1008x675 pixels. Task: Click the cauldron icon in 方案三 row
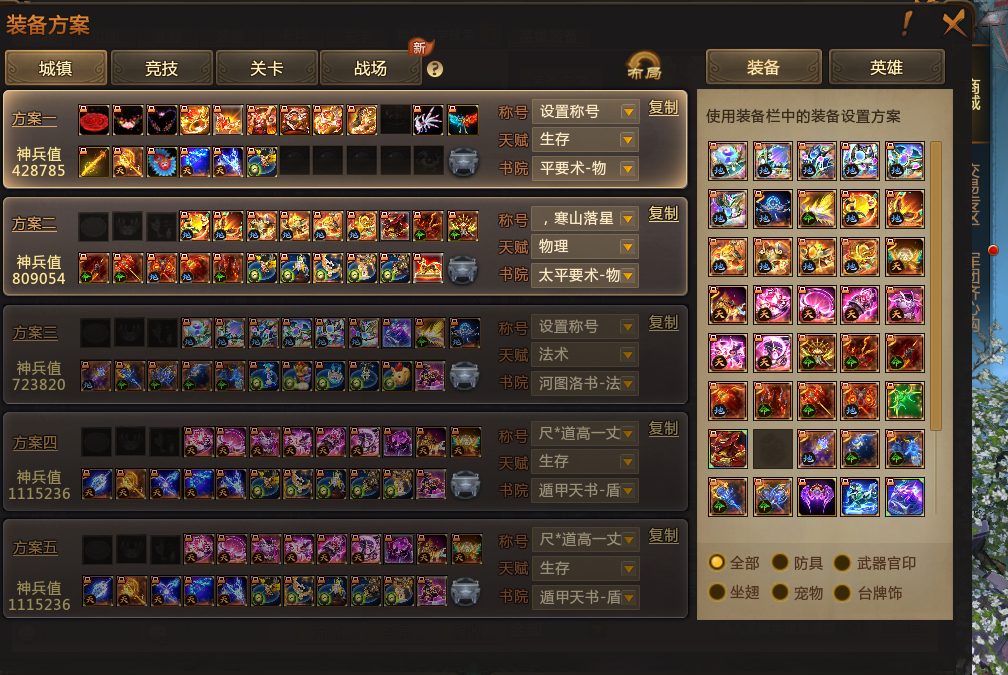click(464, 376)
